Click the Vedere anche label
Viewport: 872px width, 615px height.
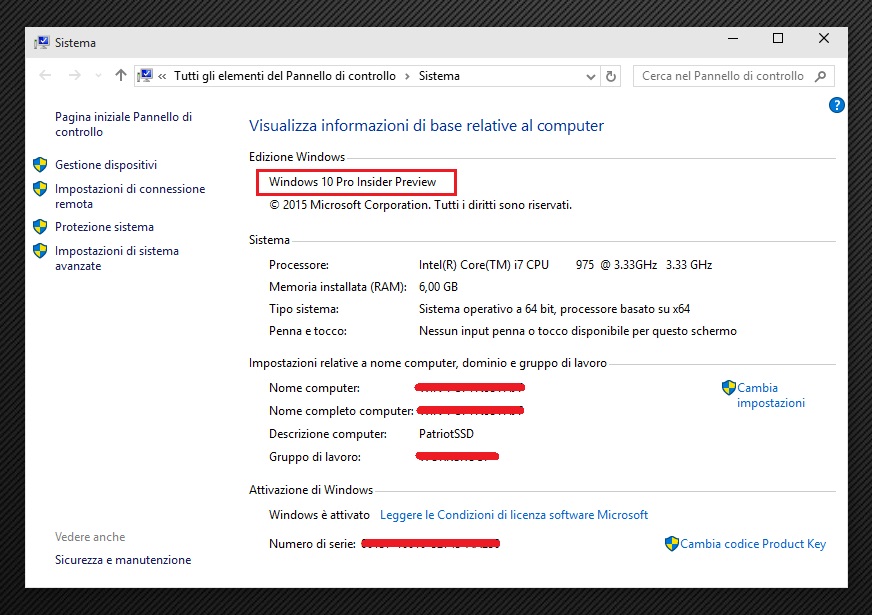pos(90,537)
